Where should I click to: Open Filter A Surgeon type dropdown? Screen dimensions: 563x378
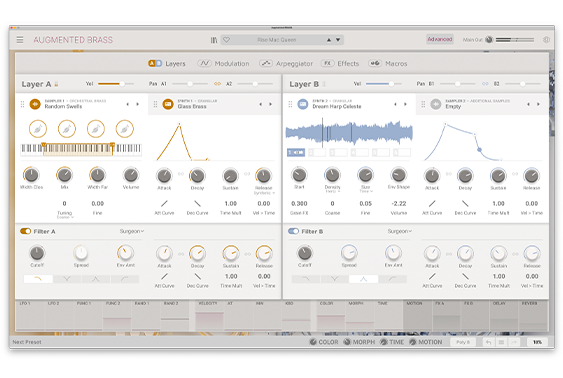(132, 231)
